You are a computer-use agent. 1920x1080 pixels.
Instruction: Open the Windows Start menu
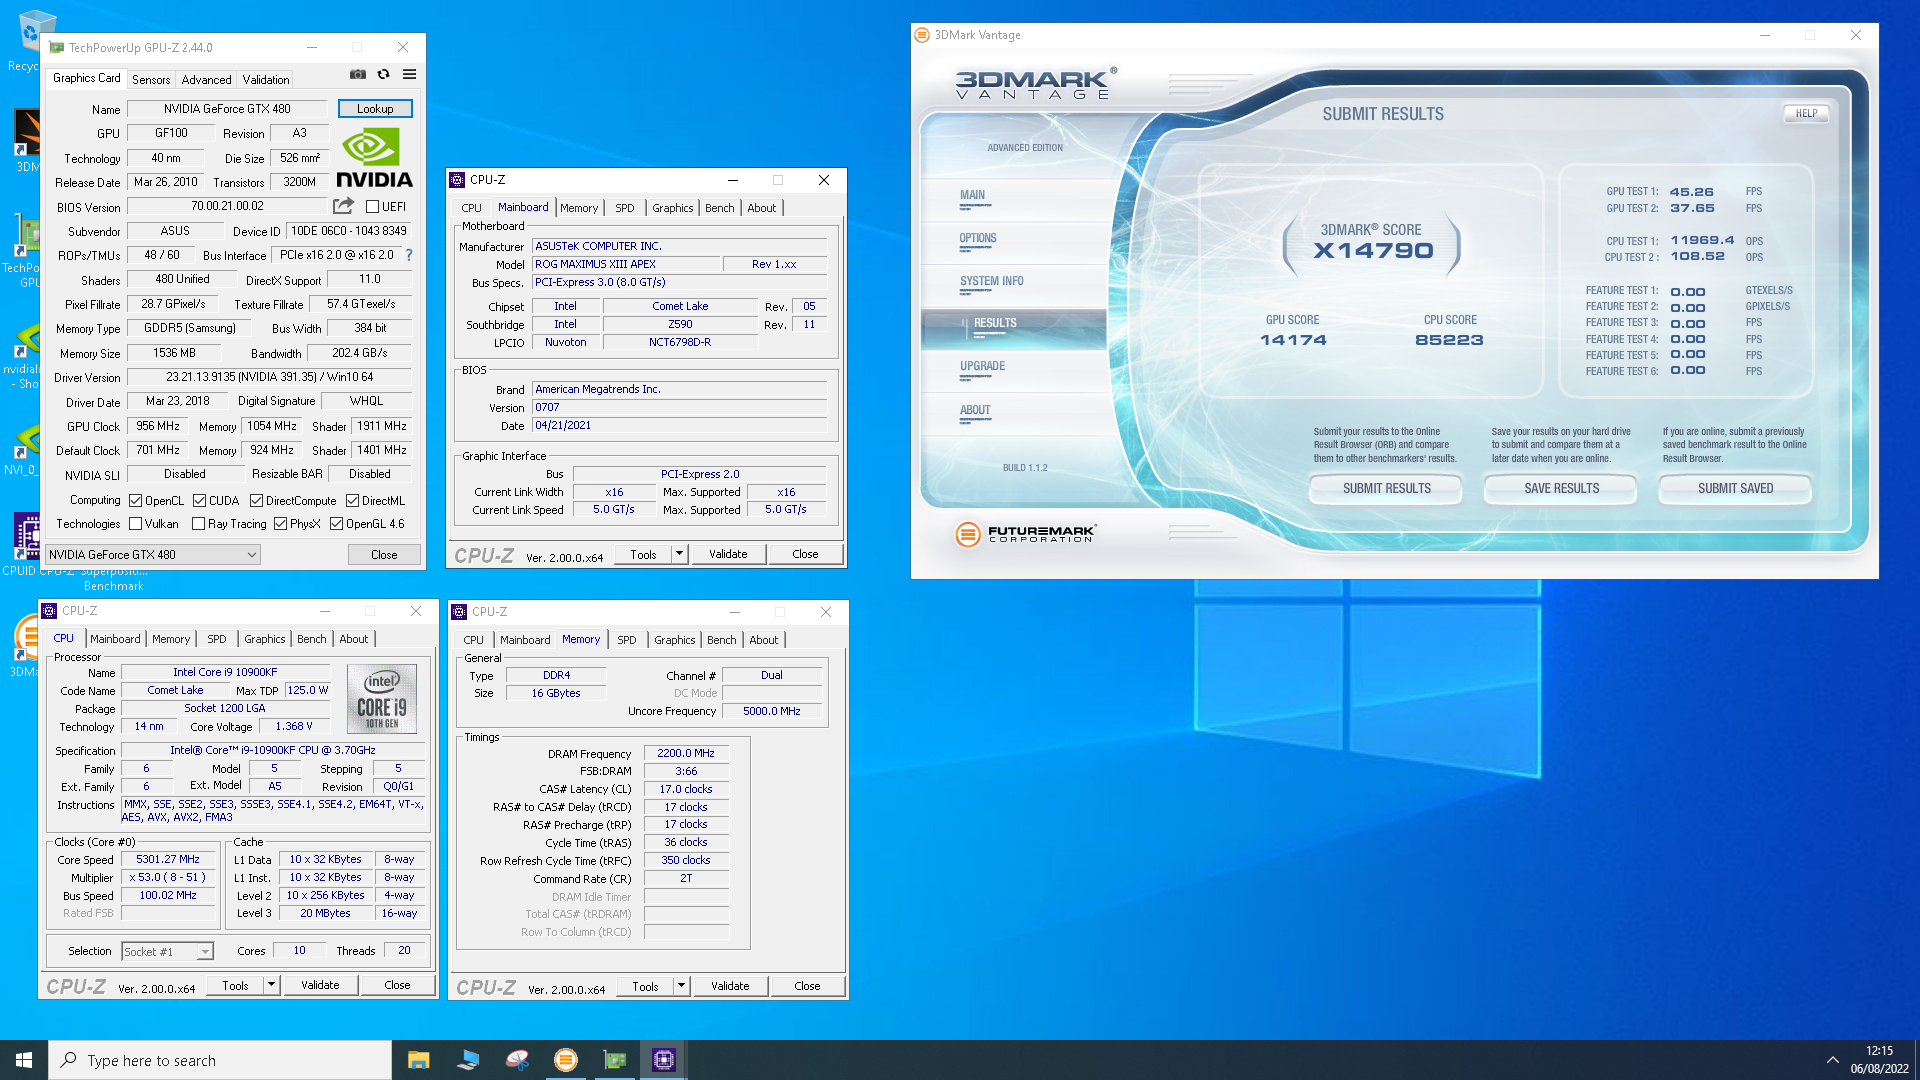click(x=24, y=1060)
